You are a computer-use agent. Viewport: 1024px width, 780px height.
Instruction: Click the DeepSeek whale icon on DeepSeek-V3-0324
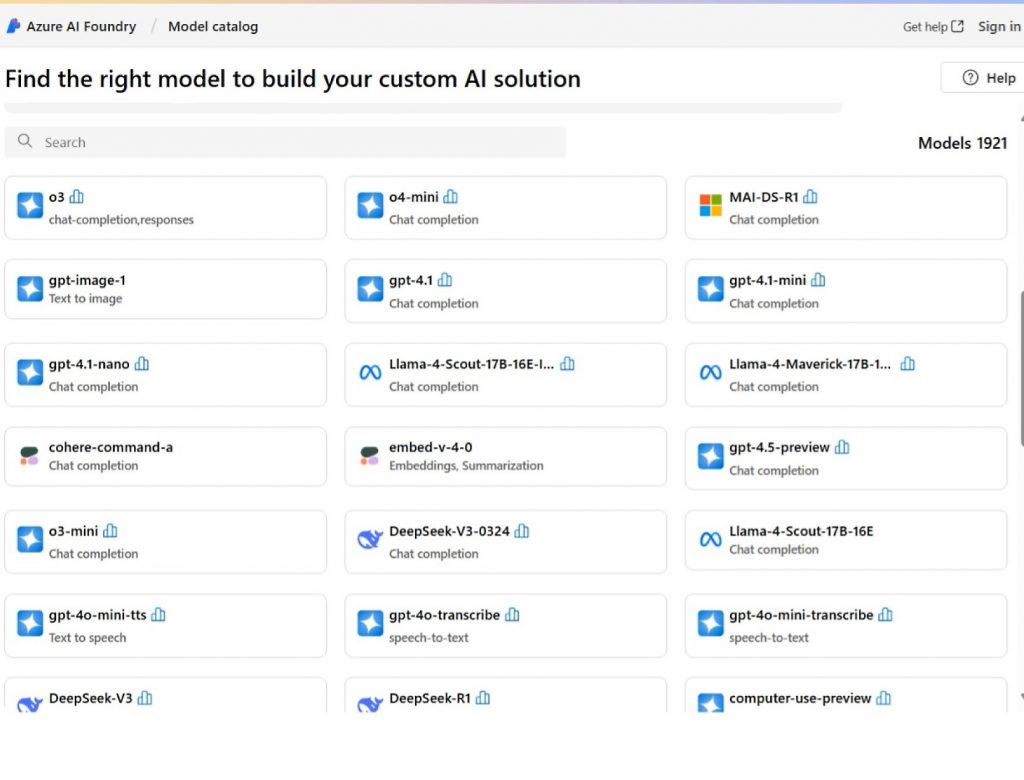coord(370,540)
